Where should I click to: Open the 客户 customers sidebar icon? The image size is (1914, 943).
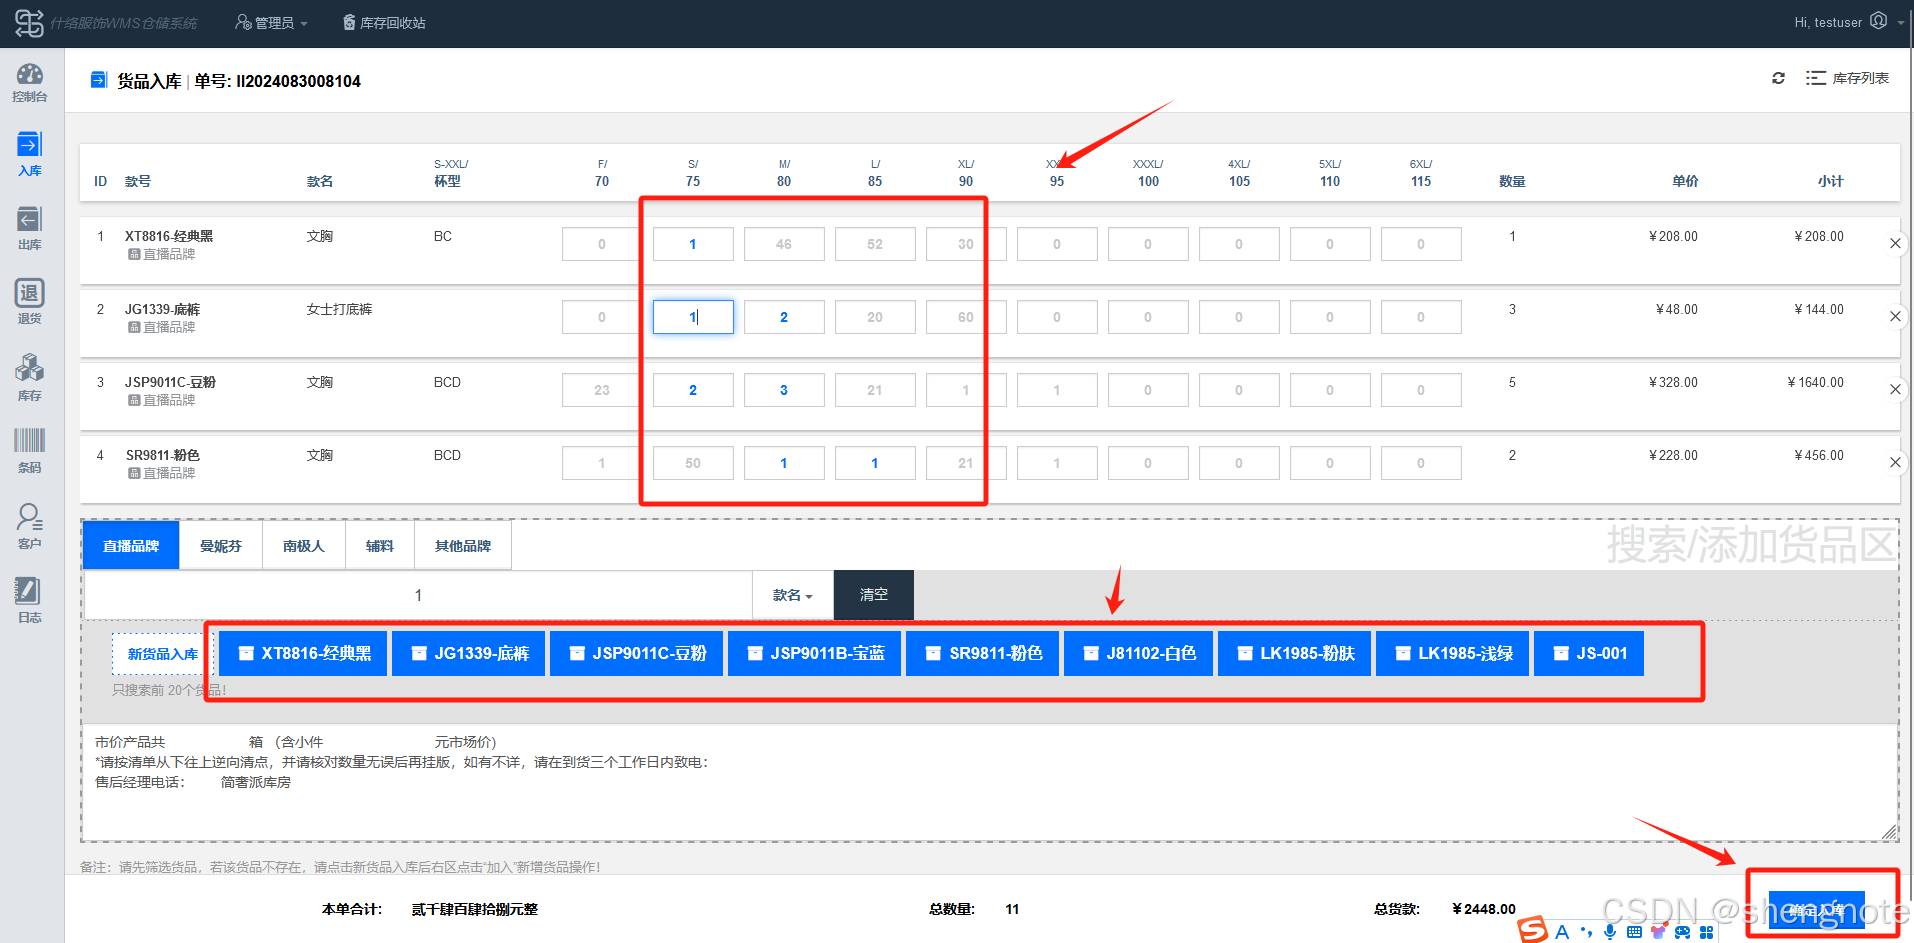click(30, 526)
